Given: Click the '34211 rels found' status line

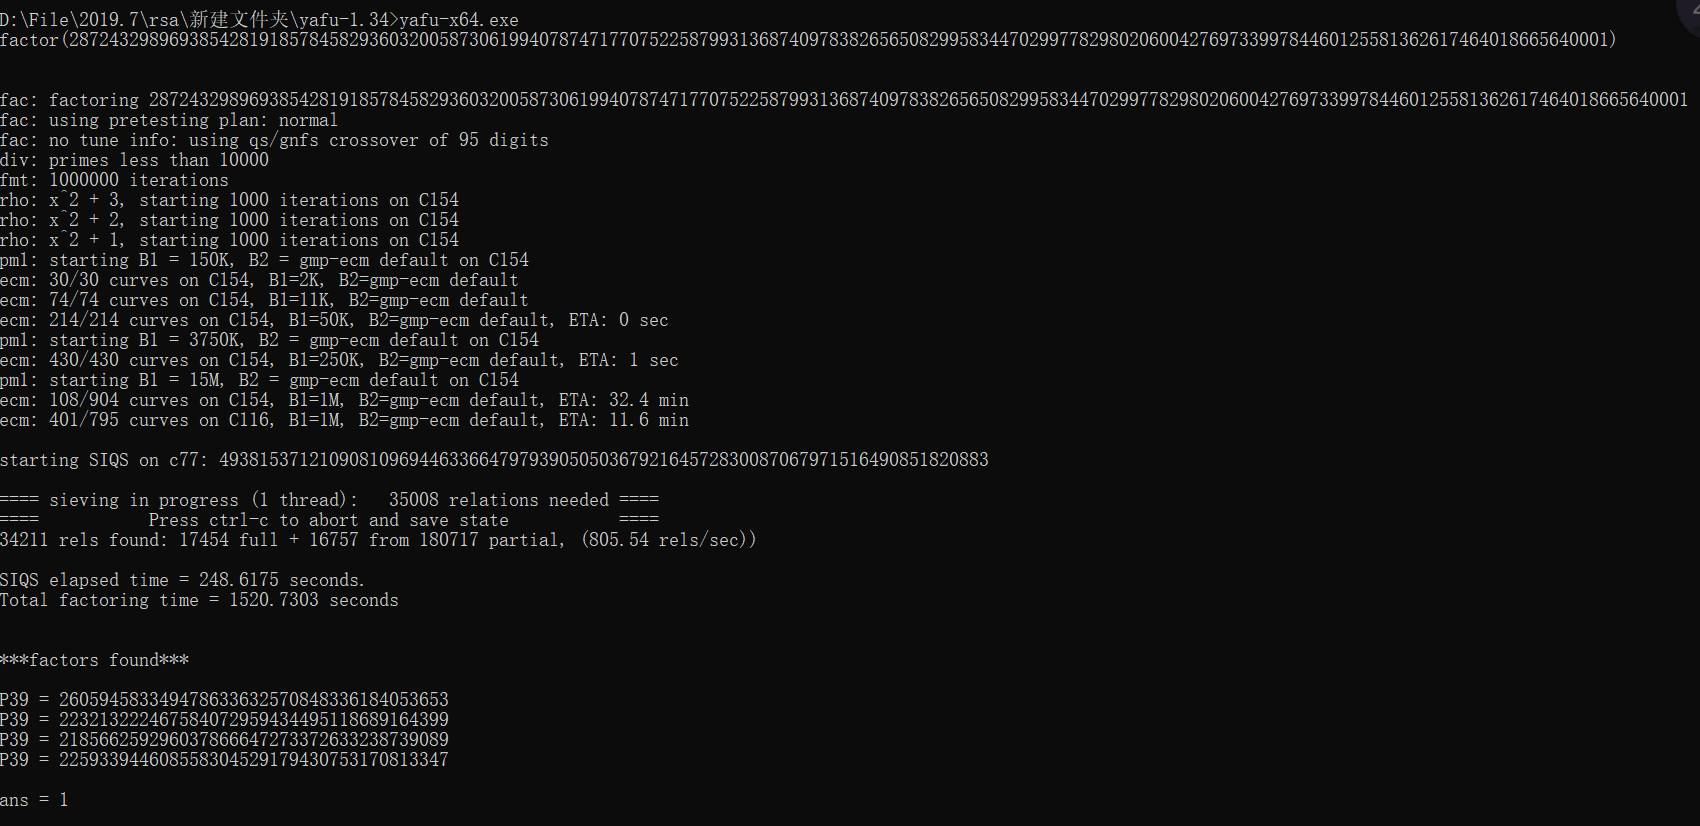Looking at the screenshot, I should pyautogui.click(x=378, y=540).
